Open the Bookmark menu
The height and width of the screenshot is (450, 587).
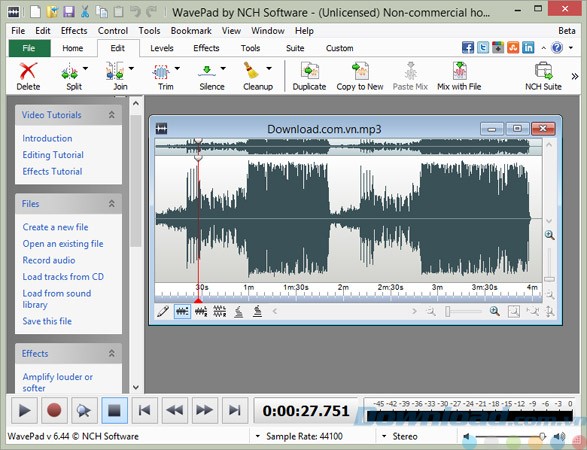[191, 31]
